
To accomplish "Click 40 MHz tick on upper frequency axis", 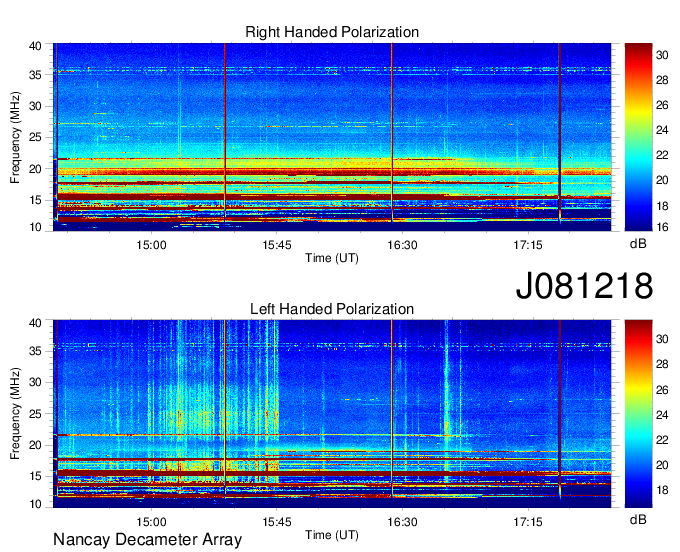I will pos(35,46).
